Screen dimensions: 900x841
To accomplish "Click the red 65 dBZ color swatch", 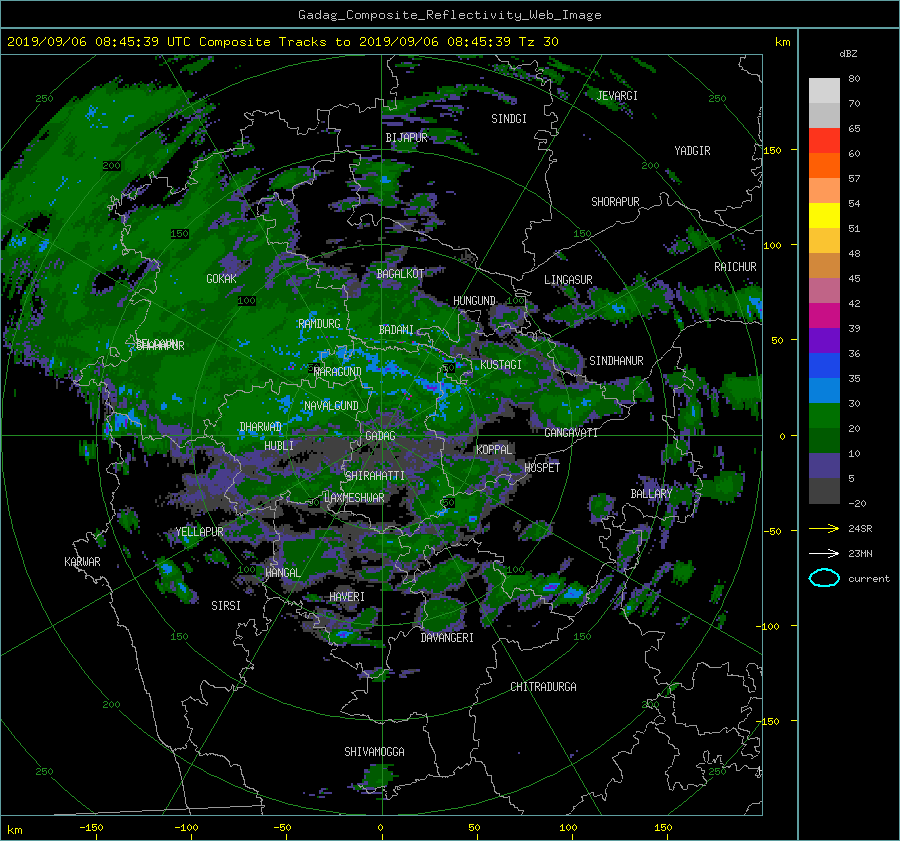I will tap(824, 140).
